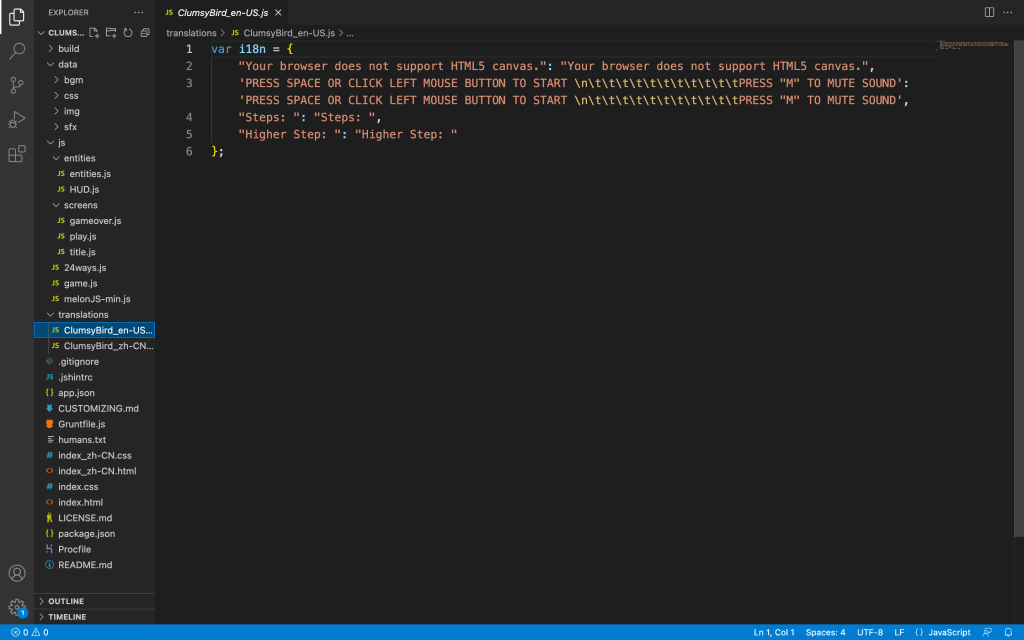
Task: Open the Source Control view
Action: pos(17,85)
